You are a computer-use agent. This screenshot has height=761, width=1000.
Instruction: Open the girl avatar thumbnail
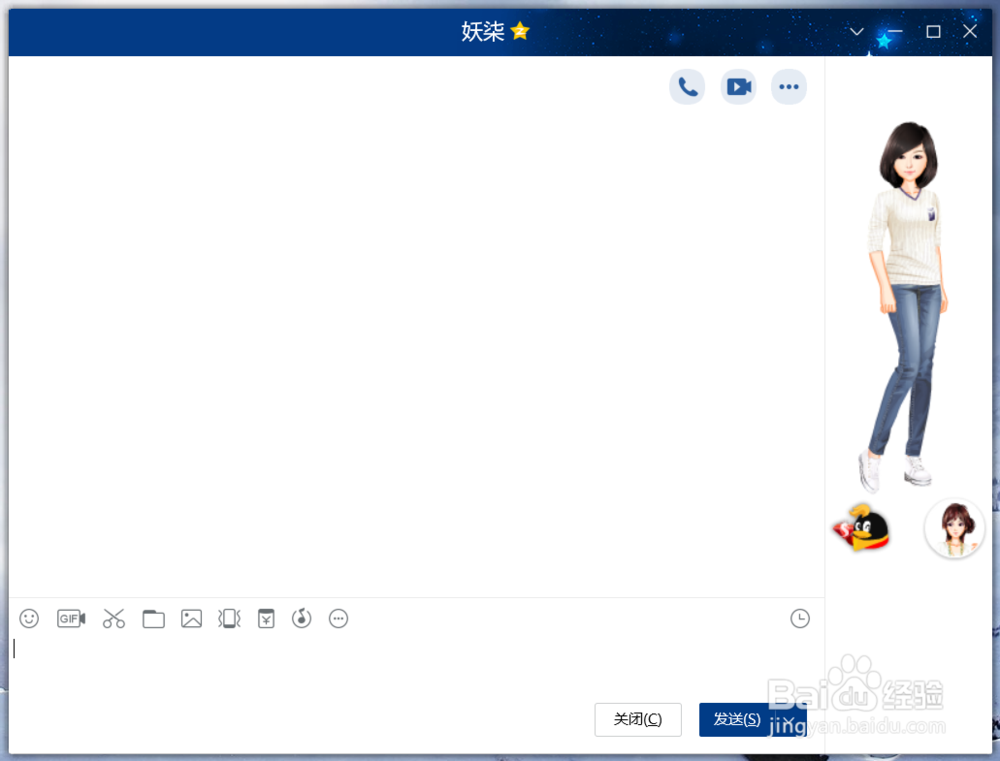955,528
